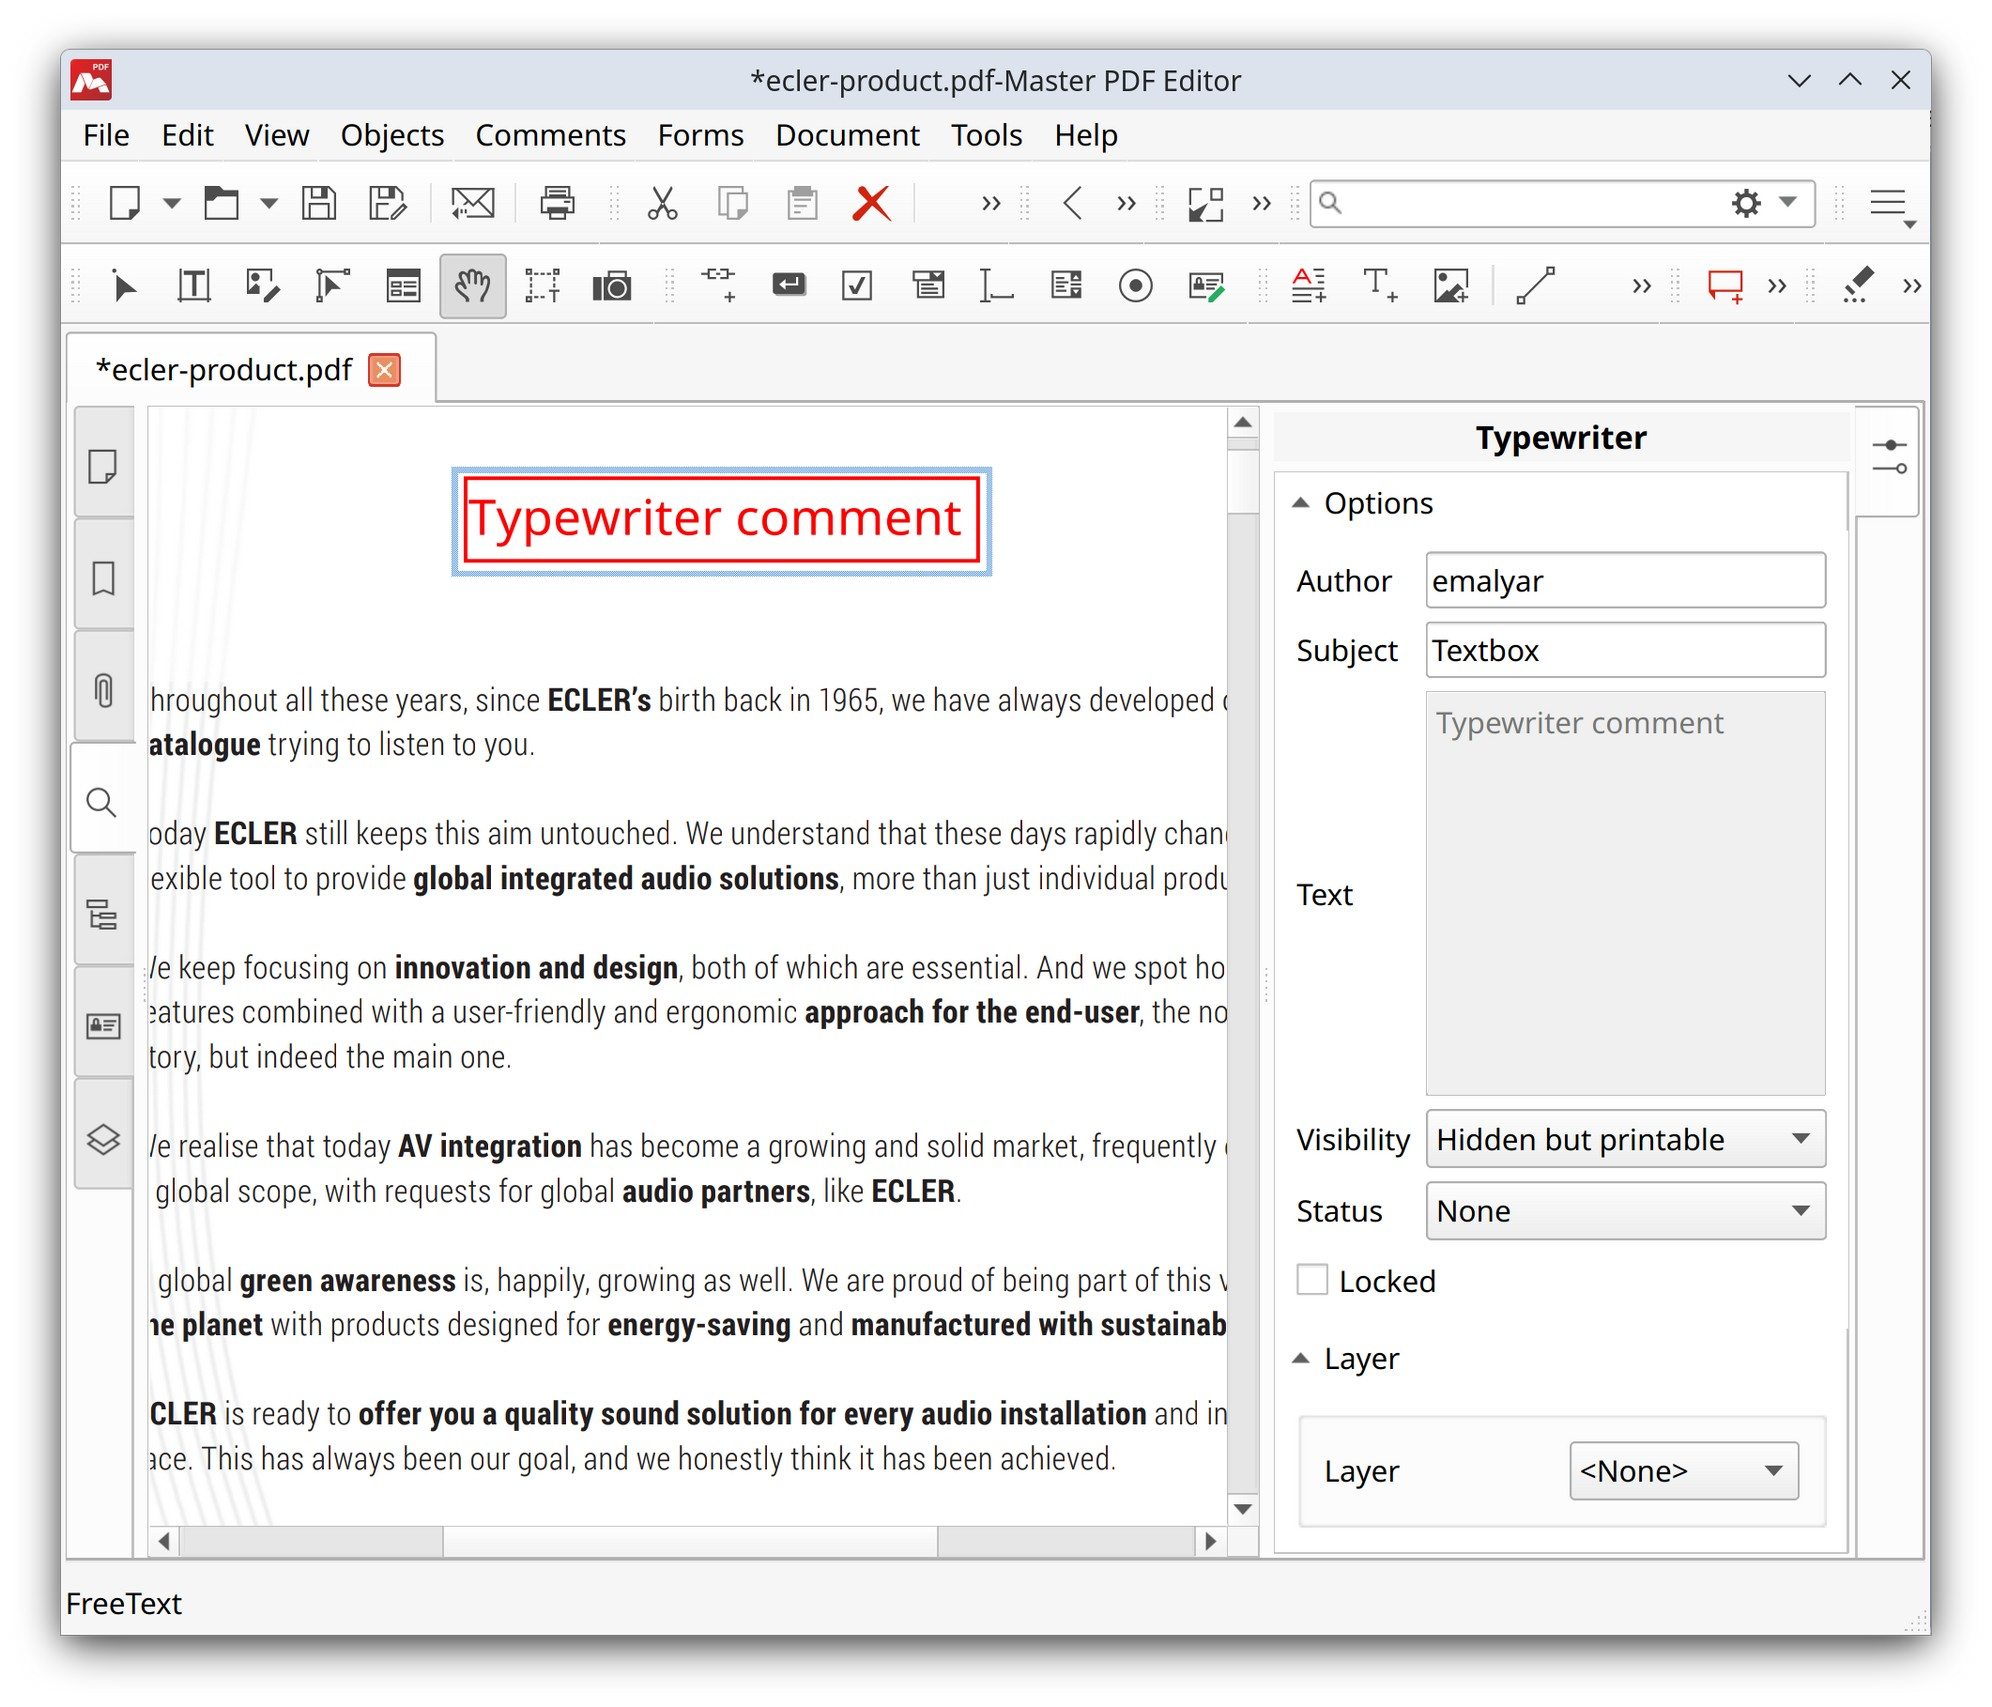Open the Layer <None> dropdown
Viewport: 1992px width, 1707px height.
click(x=1684, y=1471)
